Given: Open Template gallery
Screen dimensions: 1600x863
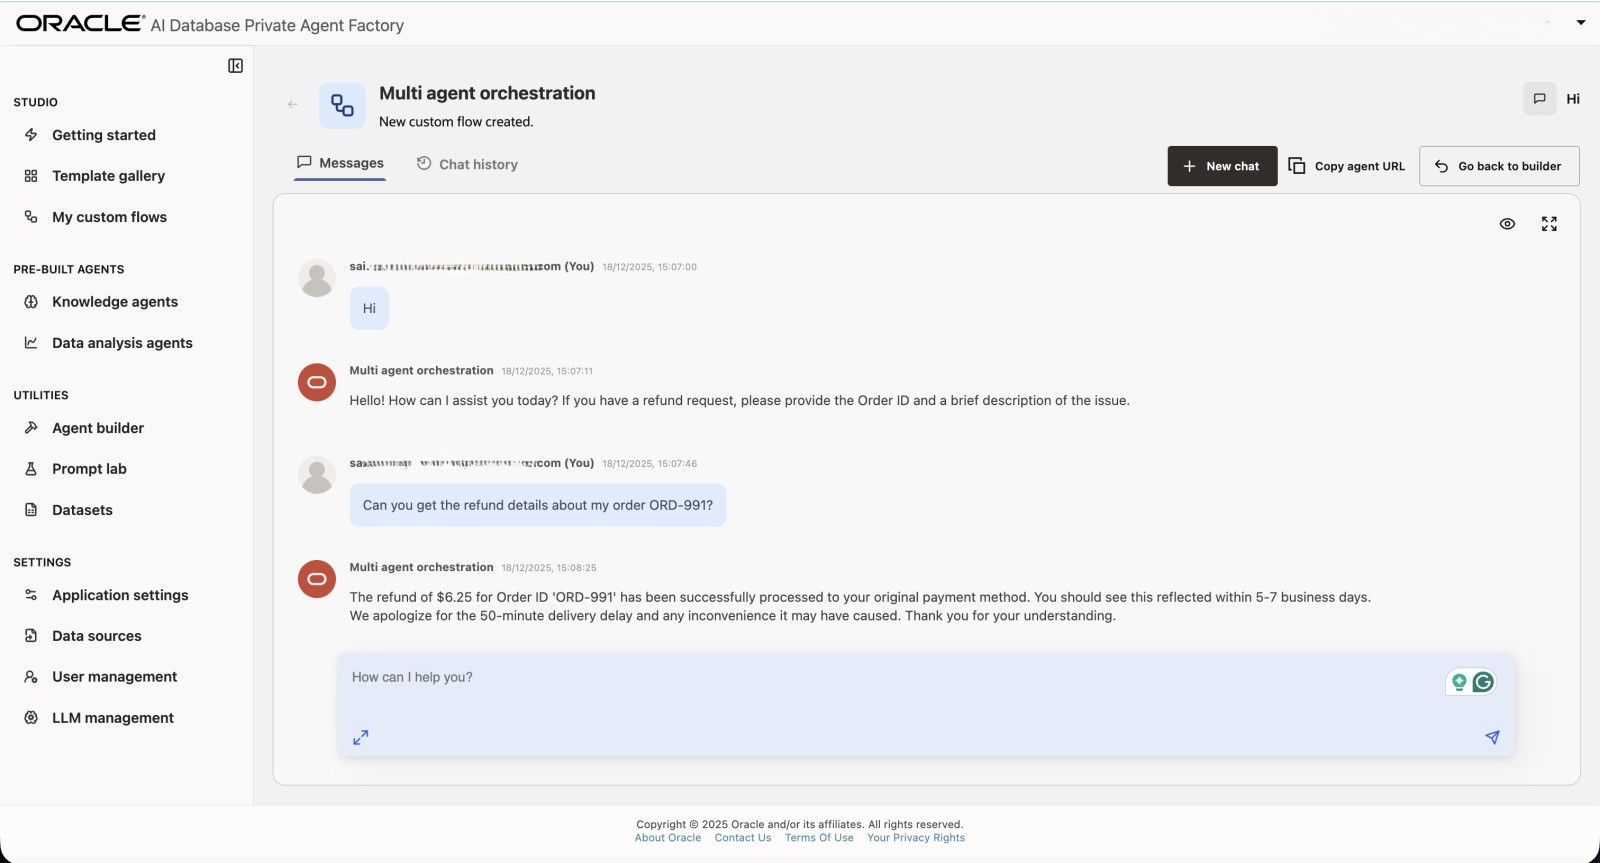Looking at the screenshot, I should pyautogui.click(x=109, y=176).
